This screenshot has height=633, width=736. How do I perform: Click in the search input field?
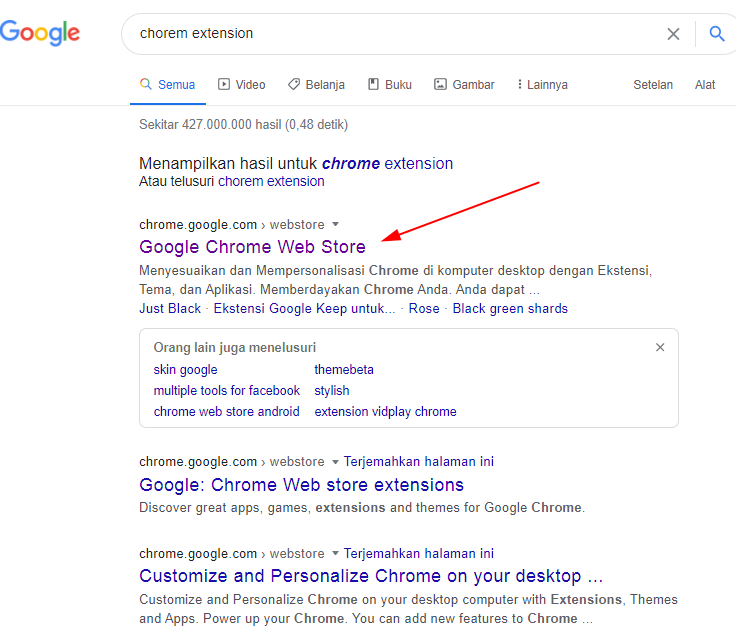tap(394, 33)
